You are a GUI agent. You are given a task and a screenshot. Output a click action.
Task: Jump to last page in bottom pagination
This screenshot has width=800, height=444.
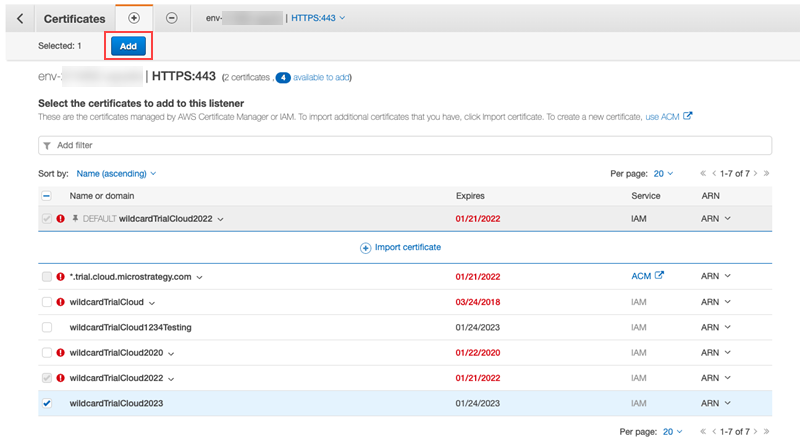[x=767, y=431]
